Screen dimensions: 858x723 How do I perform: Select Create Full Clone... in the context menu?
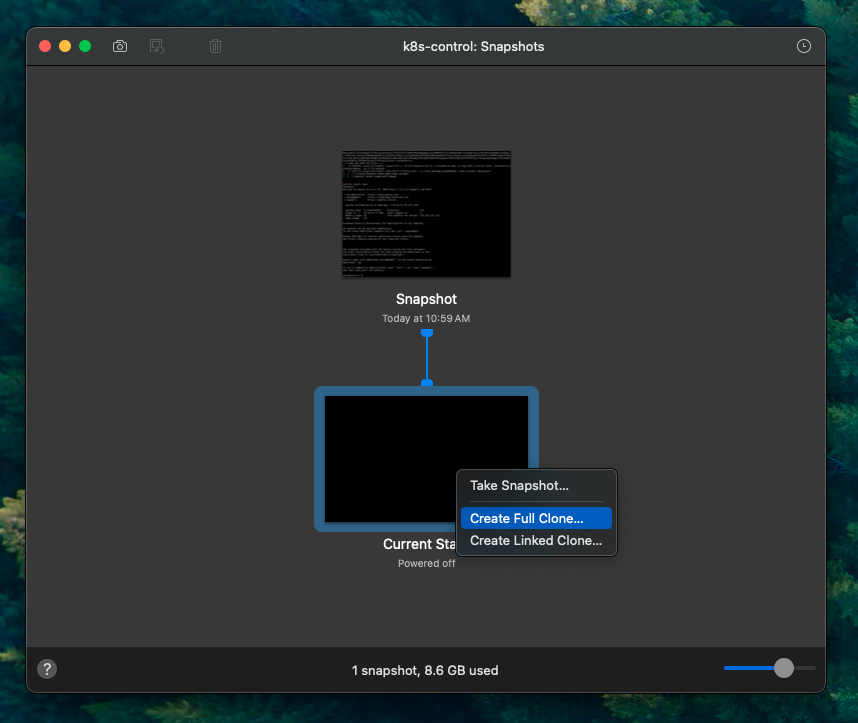coord(527,518)
